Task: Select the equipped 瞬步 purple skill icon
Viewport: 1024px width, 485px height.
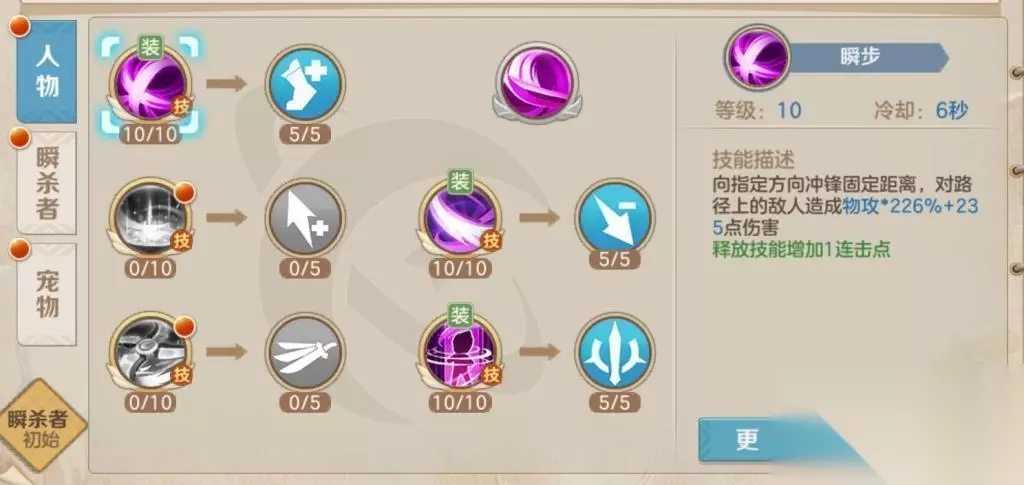Action: [150, 86]
